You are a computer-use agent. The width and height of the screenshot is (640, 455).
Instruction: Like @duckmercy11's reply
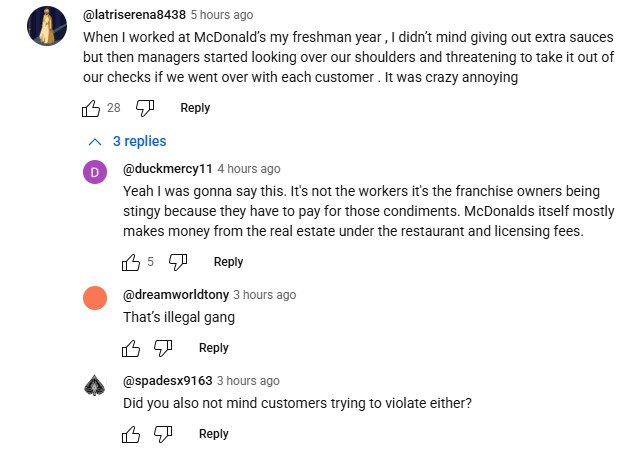point(131,262)
